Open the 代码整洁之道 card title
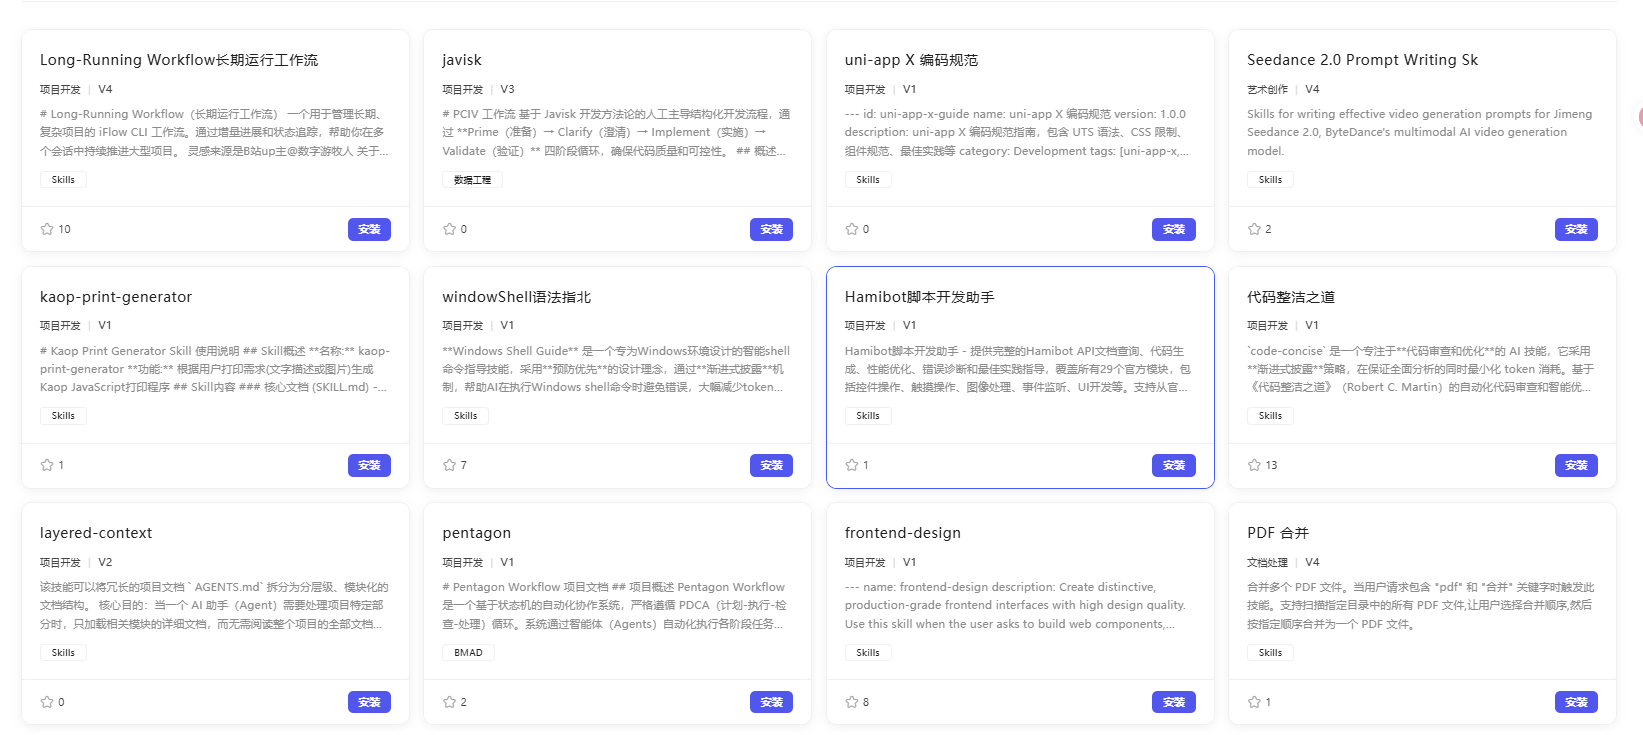The height and width of the screenshot is (735, 1643). tap(1290, 297)
